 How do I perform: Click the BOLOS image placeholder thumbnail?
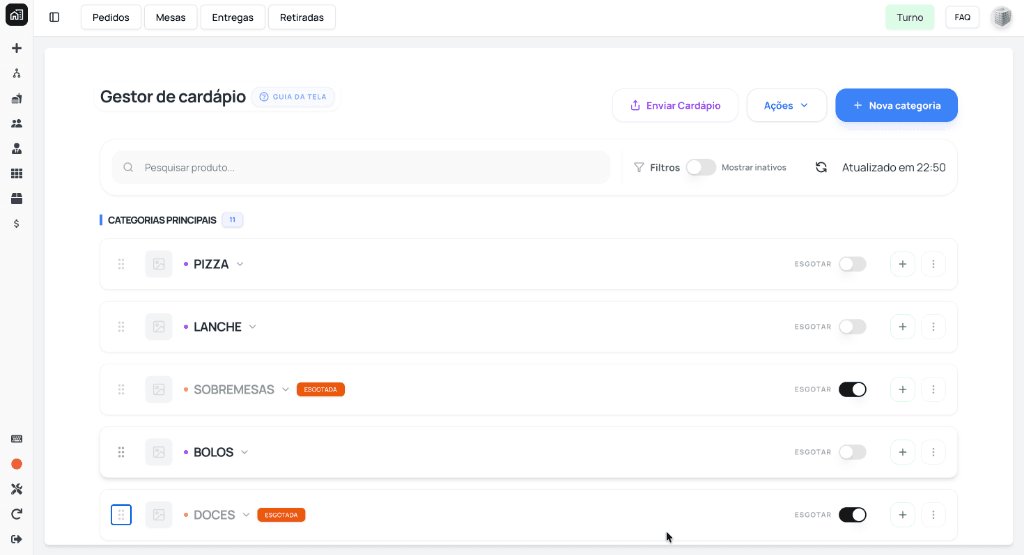click(159, 452)
